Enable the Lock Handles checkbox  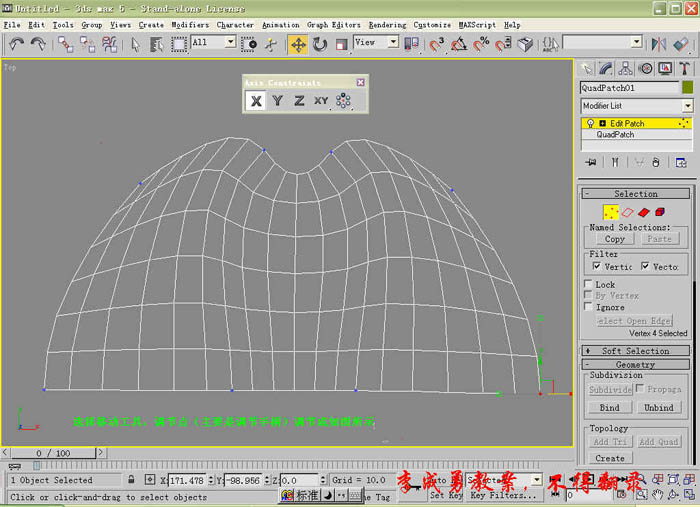(x=588, y=284)
